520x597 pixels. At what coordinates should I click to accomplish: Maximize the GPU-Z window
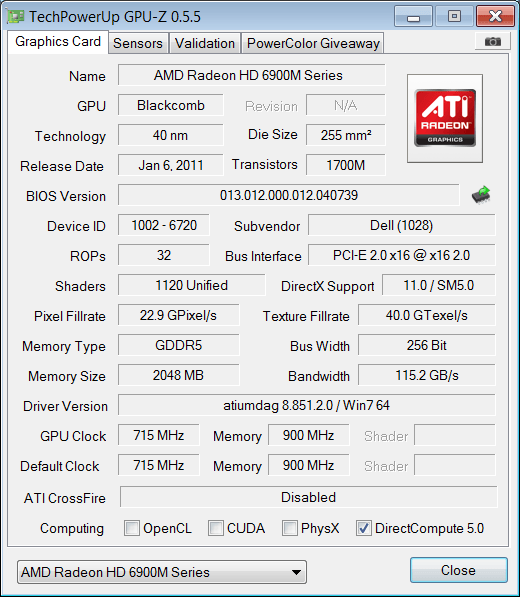click(x=454, y=16)
